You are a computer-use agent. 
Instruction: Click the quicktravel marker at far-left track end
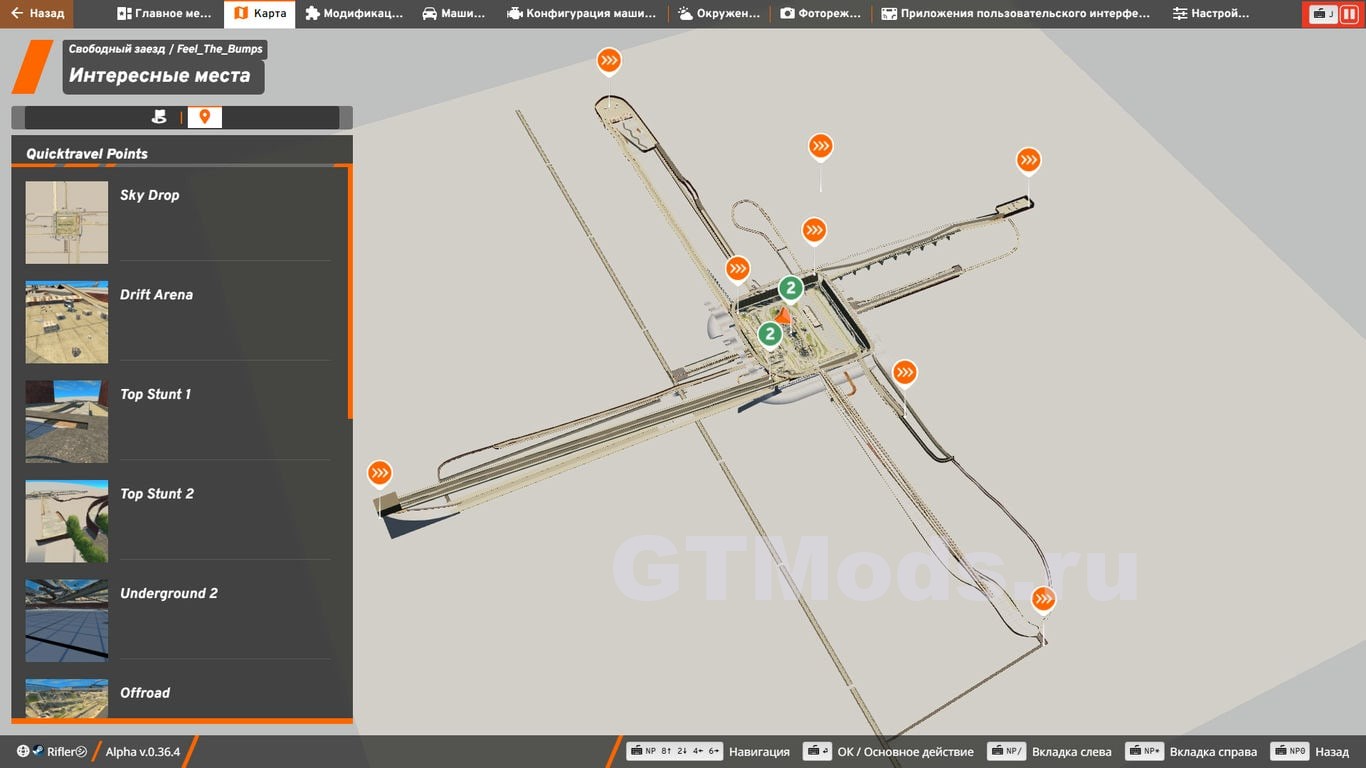coord(379,472)
